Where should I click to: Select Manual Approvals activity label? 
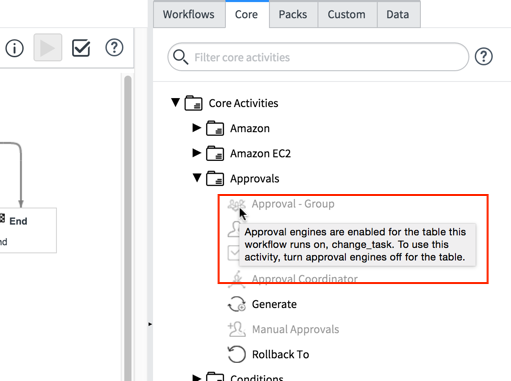pos(296,330)
